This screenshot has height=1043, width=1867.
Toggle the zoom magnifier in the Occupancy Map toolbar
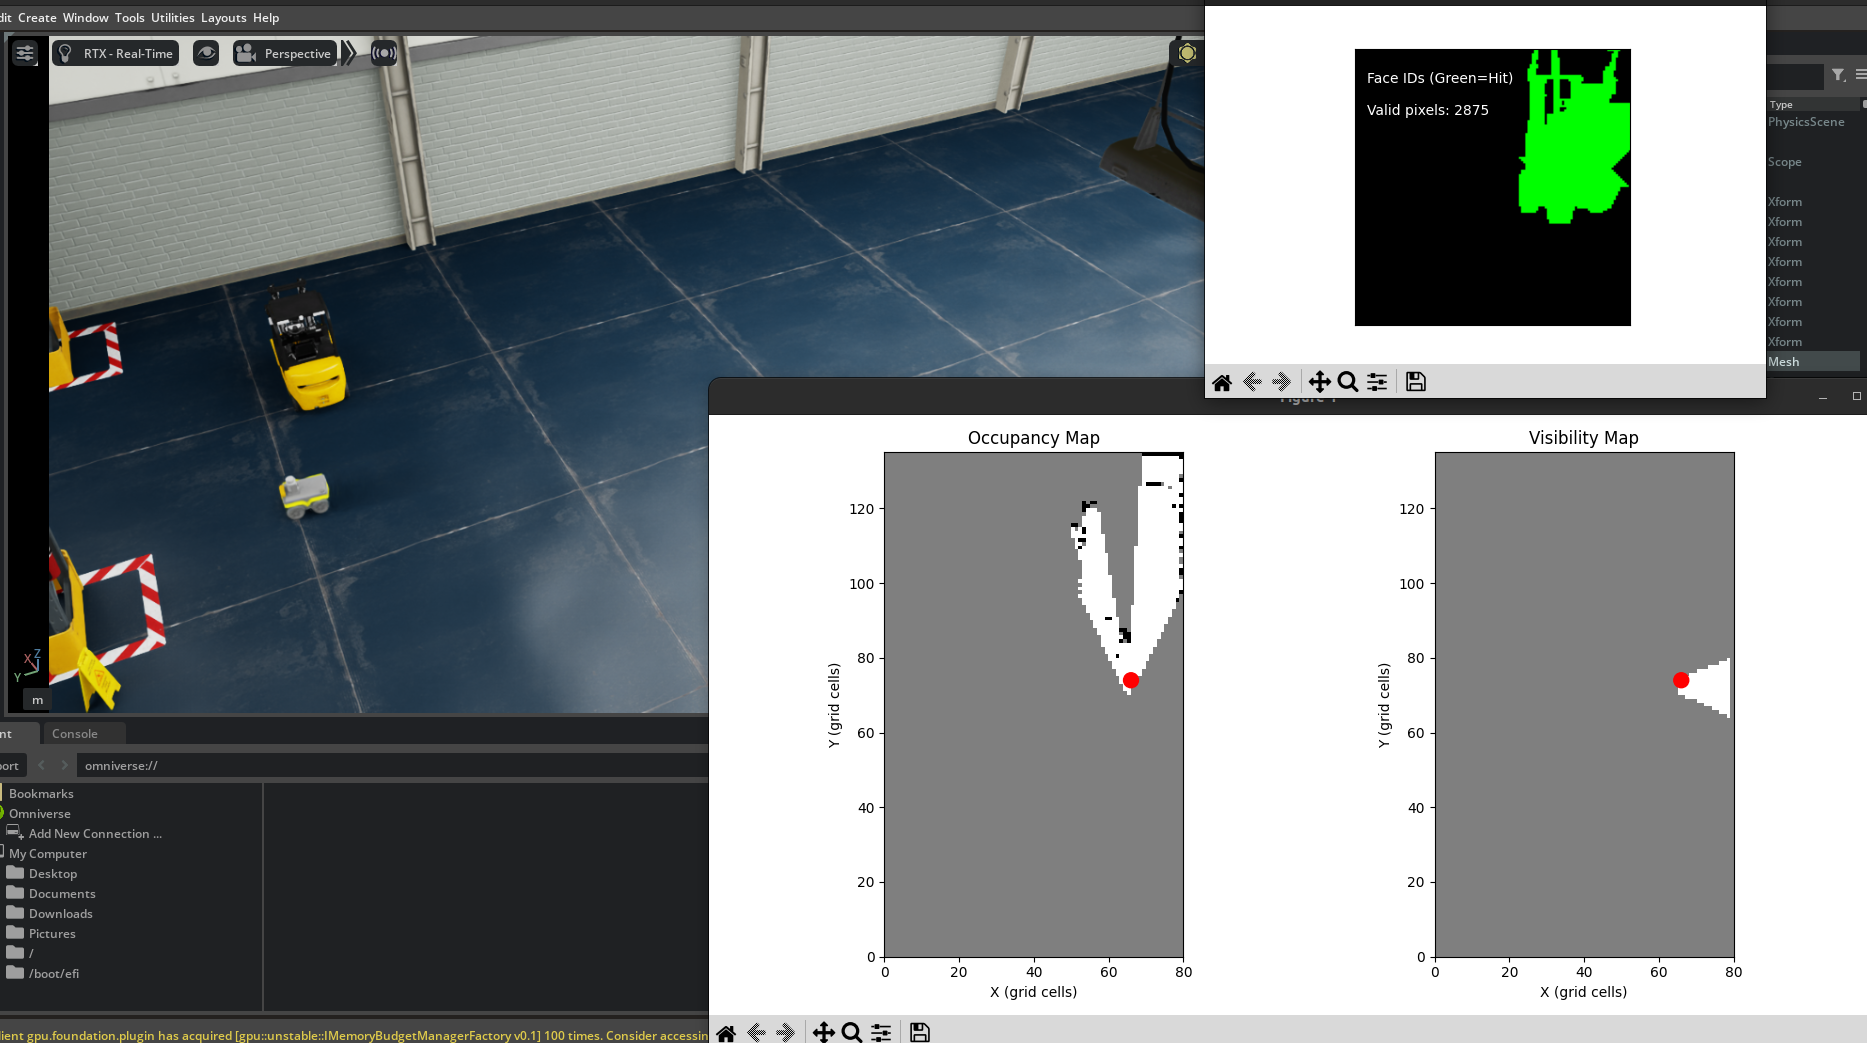pyautogui.click(x=852, y=1033)
